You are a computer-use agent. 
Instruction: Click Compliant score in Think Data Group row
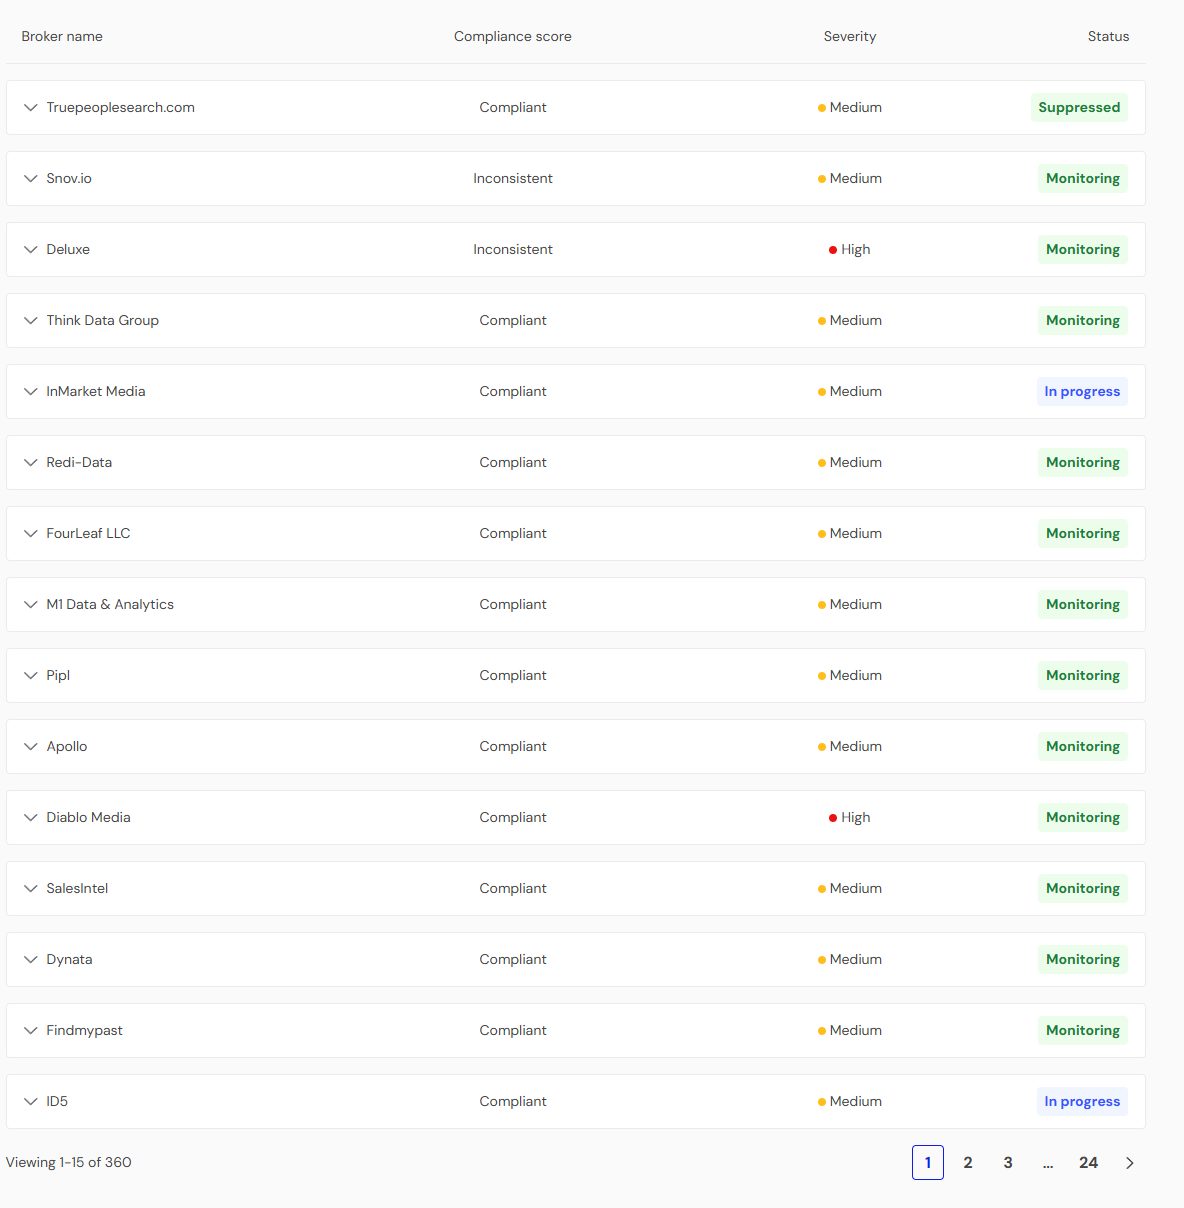click(513, 320)
